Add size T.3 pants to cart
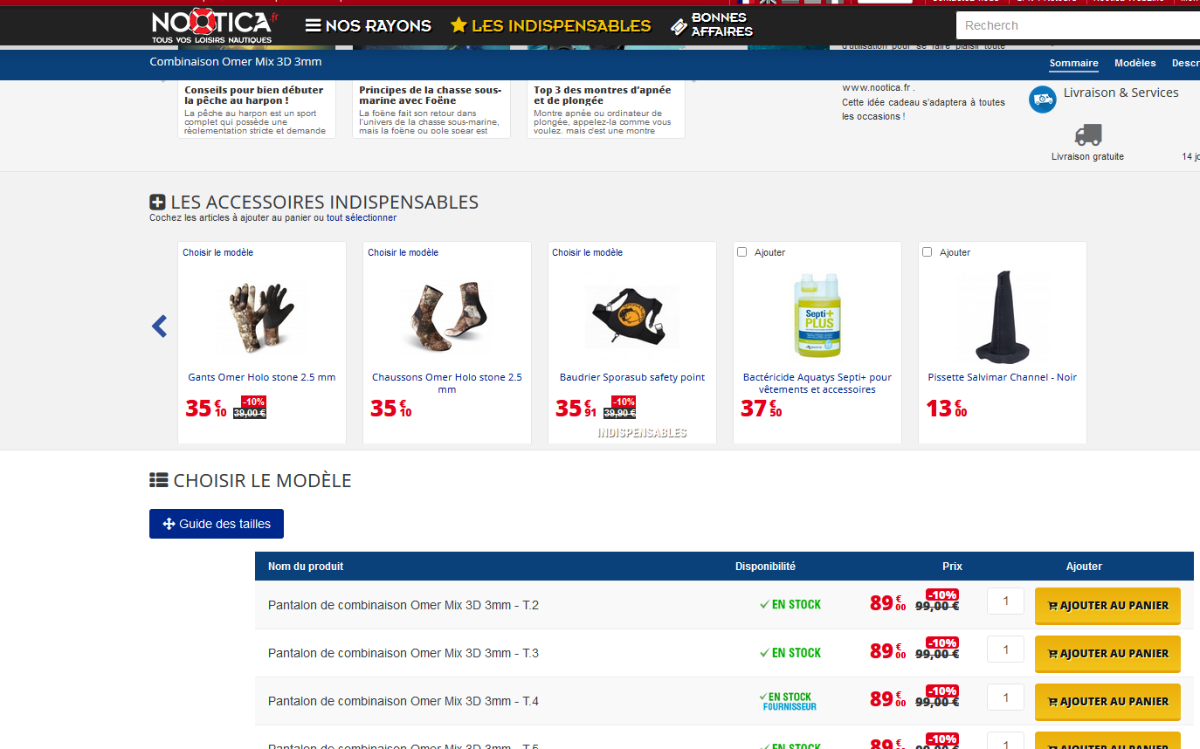1200x749 pixels. tap(1108, 654)
